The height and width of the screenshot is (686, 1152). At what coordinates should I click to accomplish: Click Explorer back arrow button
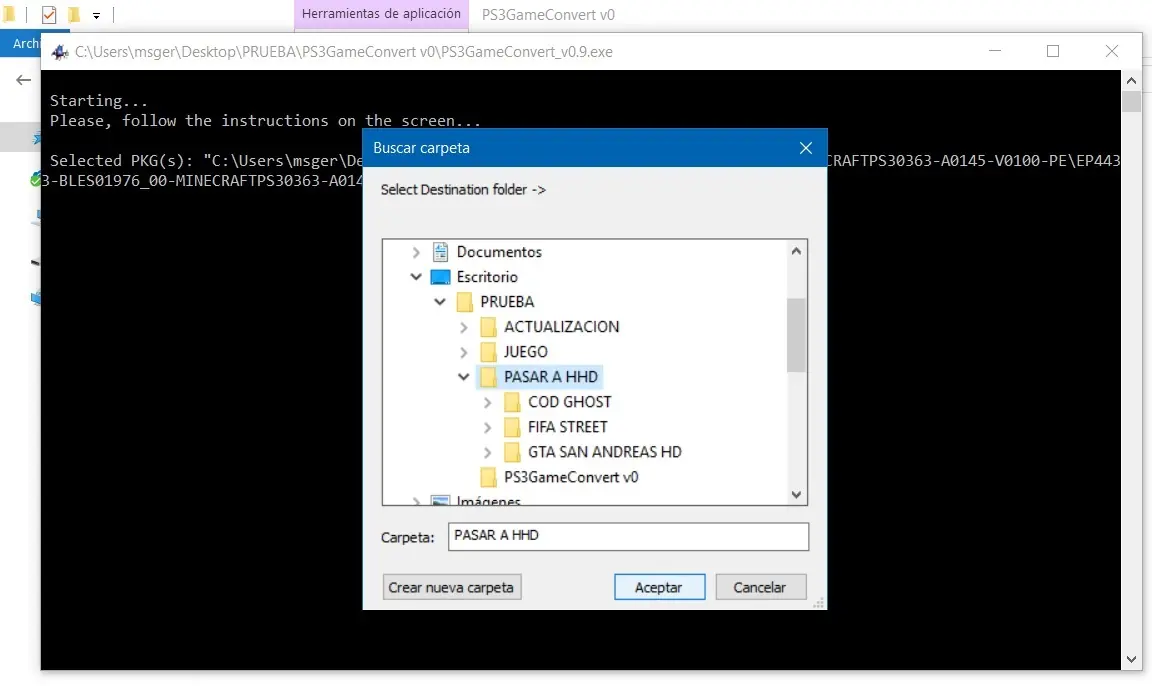24,80
